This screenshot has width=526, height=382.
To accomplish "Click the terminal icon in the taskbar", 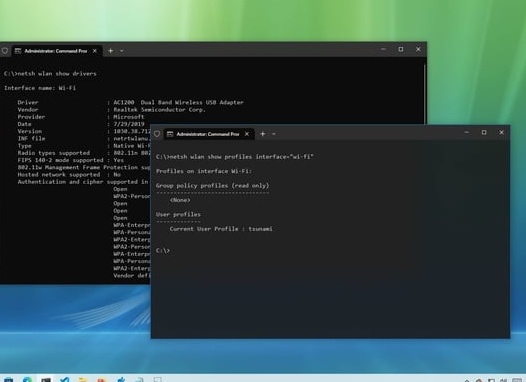I will pos(46,379).
